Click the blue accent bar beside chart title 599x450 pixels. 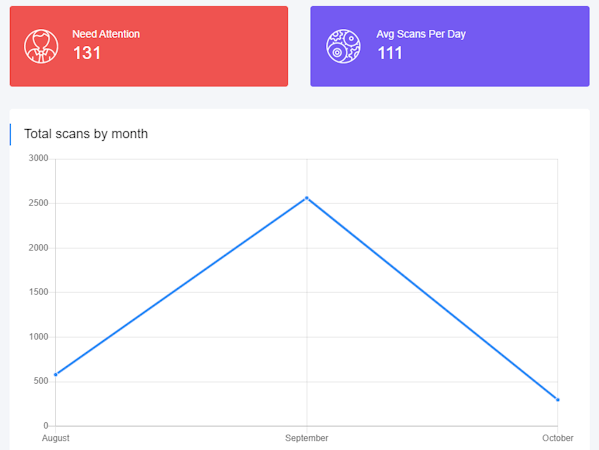tap(10, 134)
